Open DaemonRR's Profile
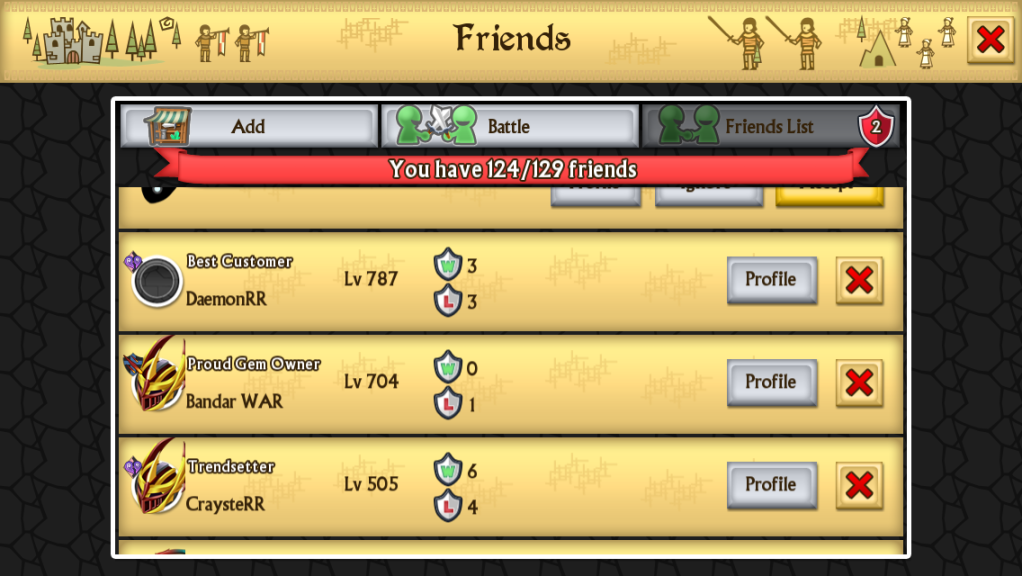The image size is (1022, 576). [x=772, y=280]
